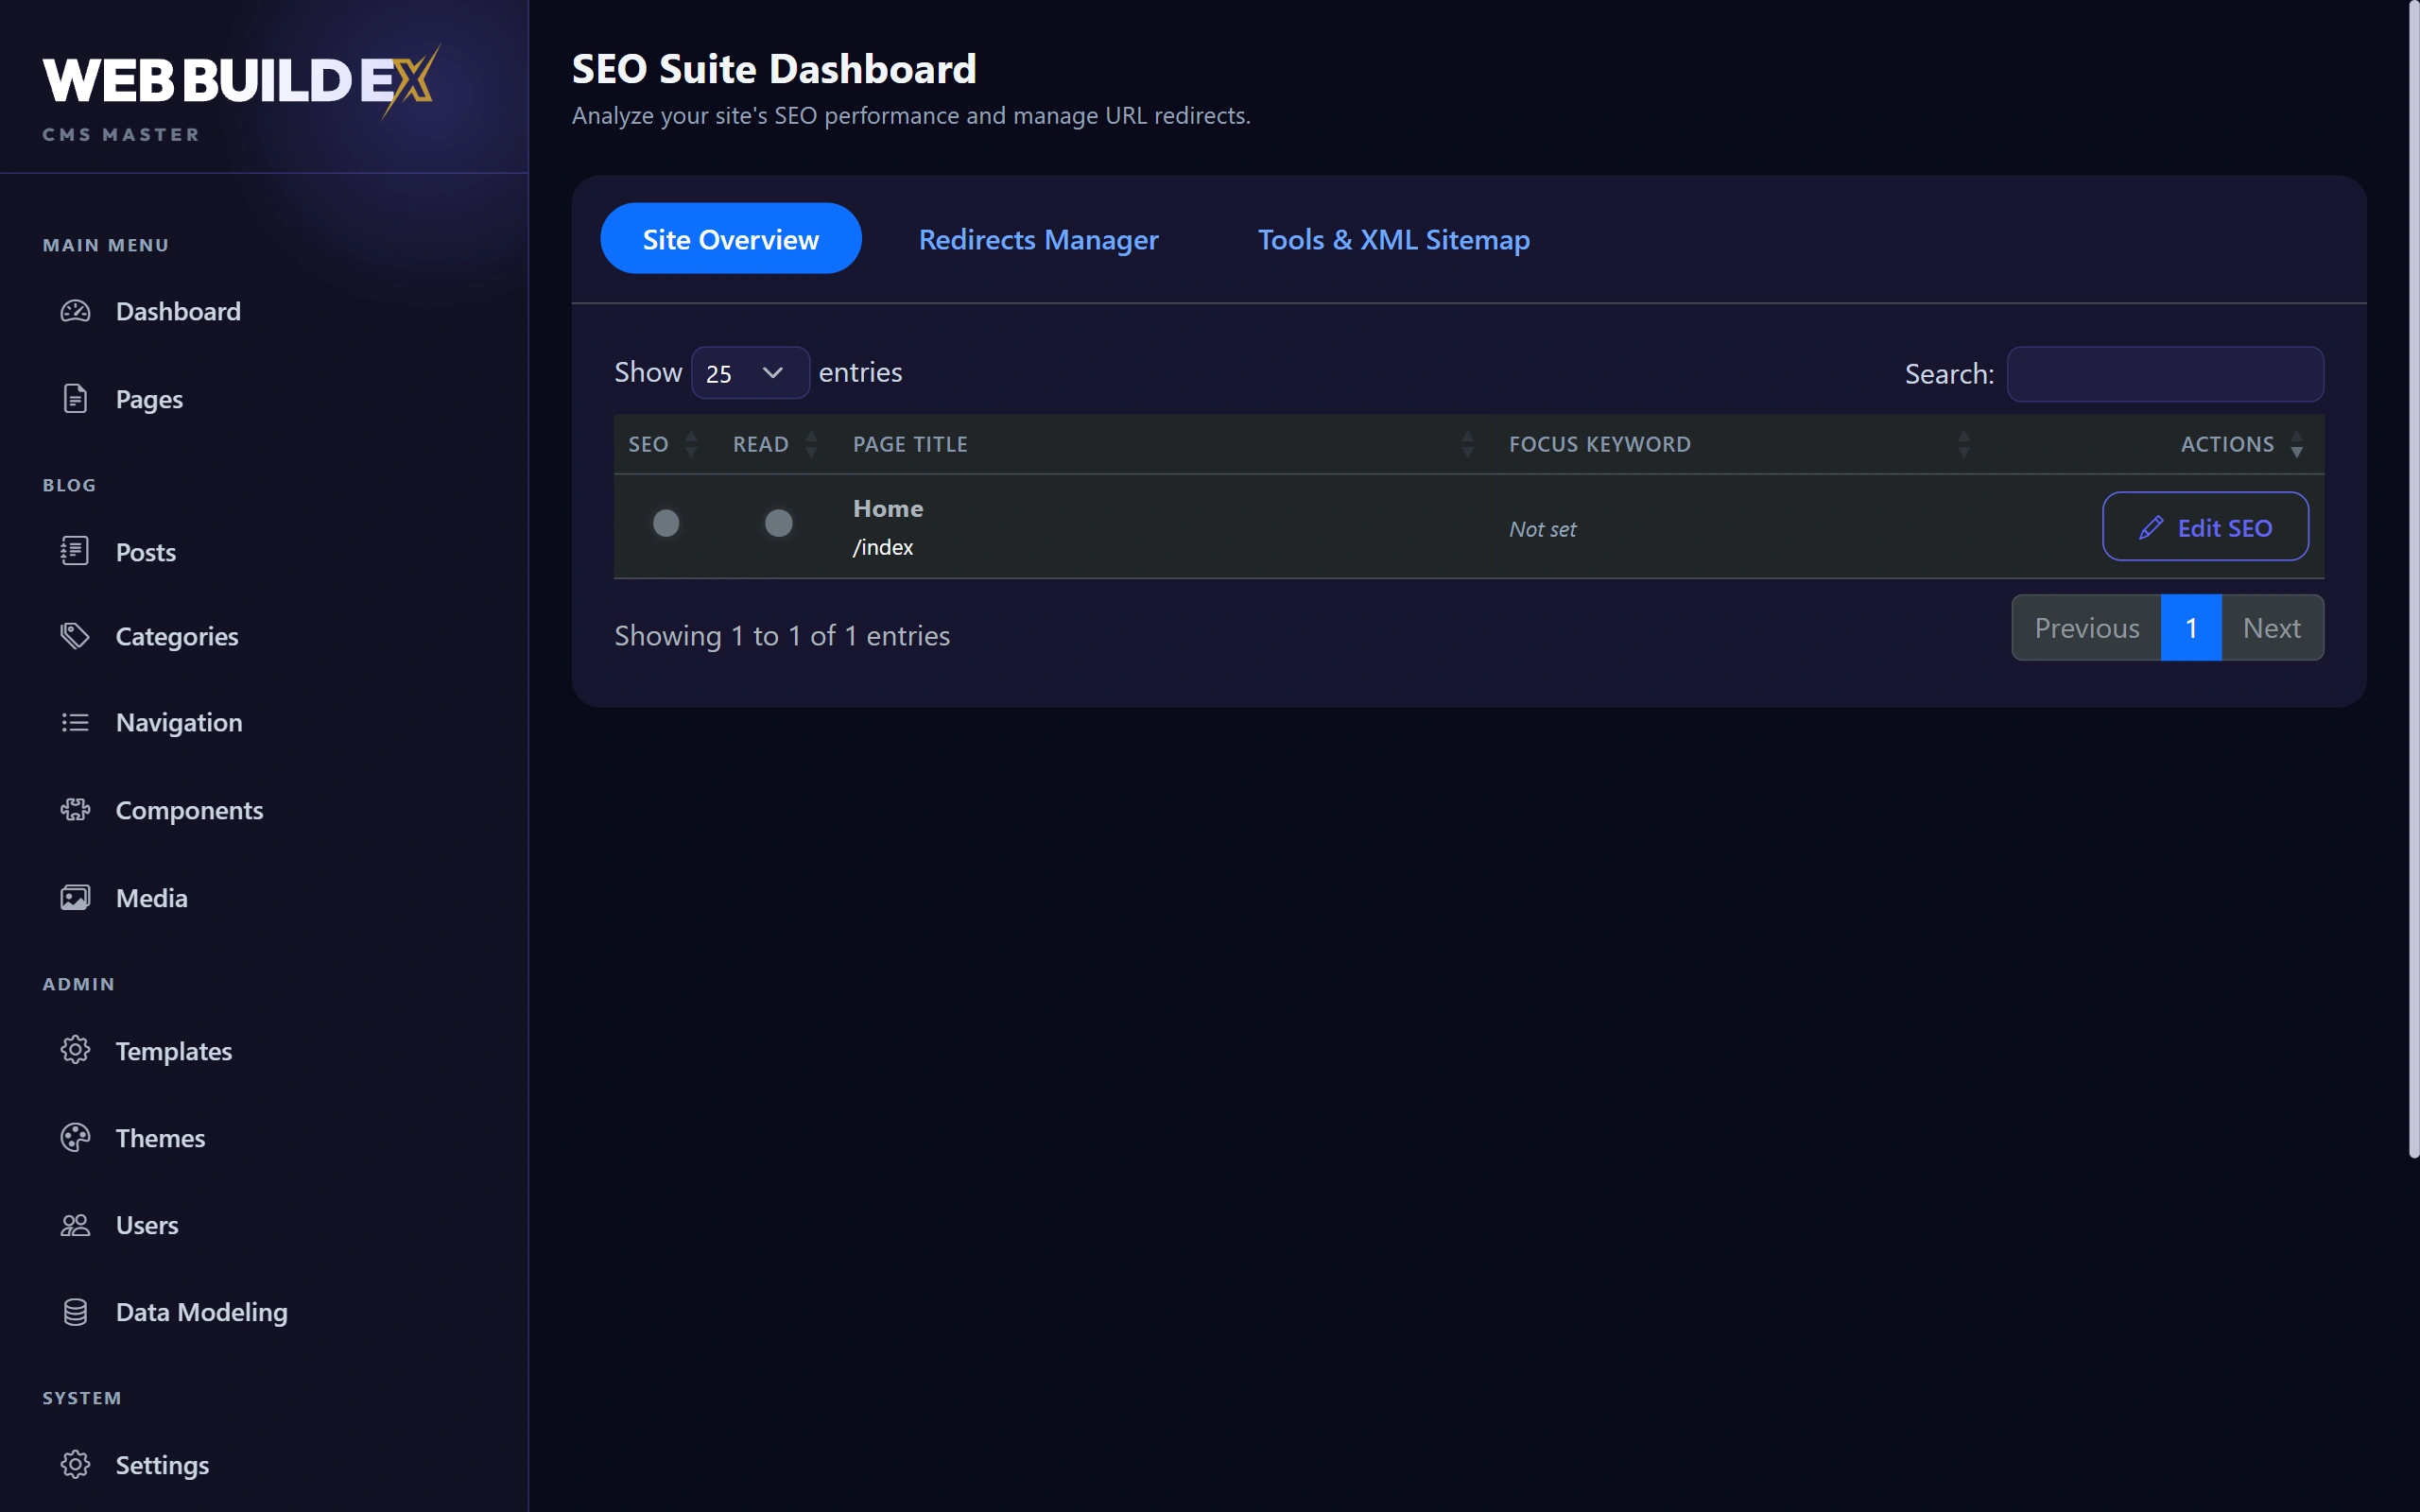The height and width of the screenshot is (1512, 2420).
Task: Click the WebBuildEx logo
Action: [x=241, y=82]
